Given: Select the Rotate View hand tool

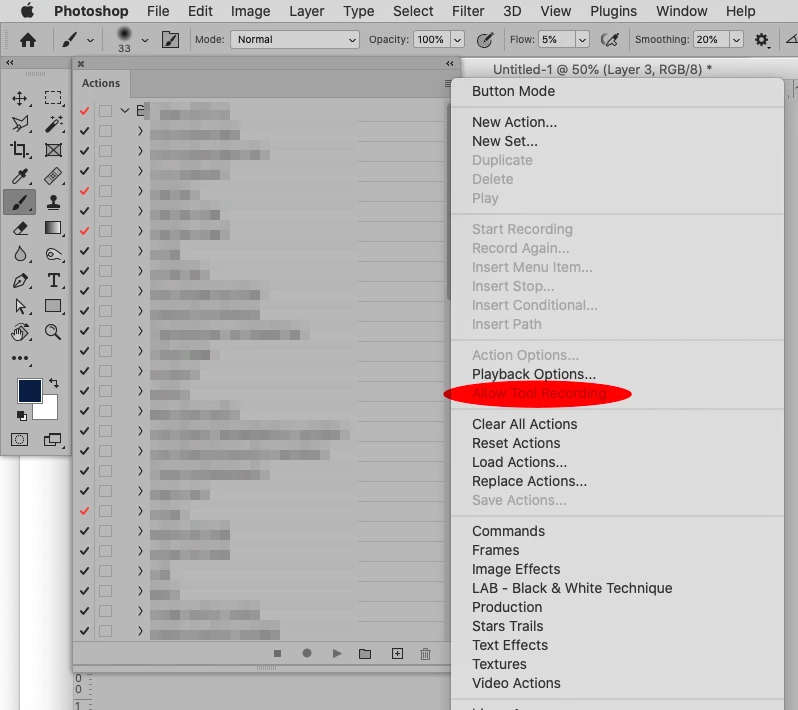Looking at the screenshot, I should coord(20,332).
